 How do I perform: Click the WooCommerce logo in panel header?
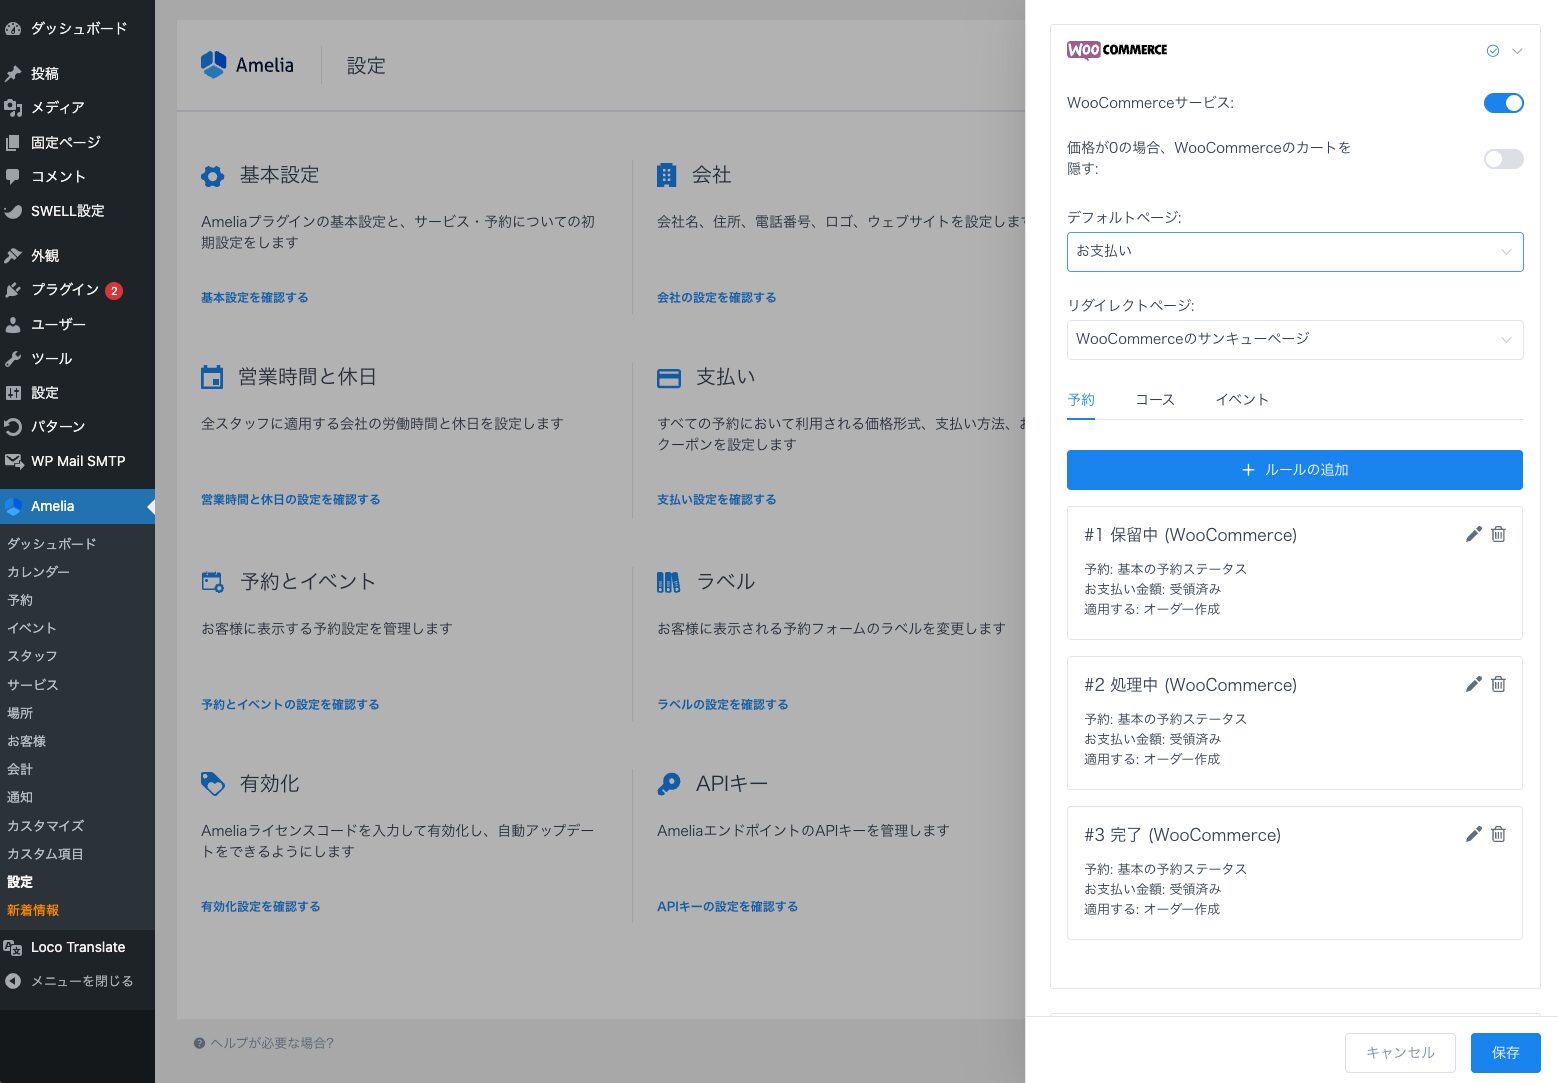pyautogui.click(x=1117, y=50)
